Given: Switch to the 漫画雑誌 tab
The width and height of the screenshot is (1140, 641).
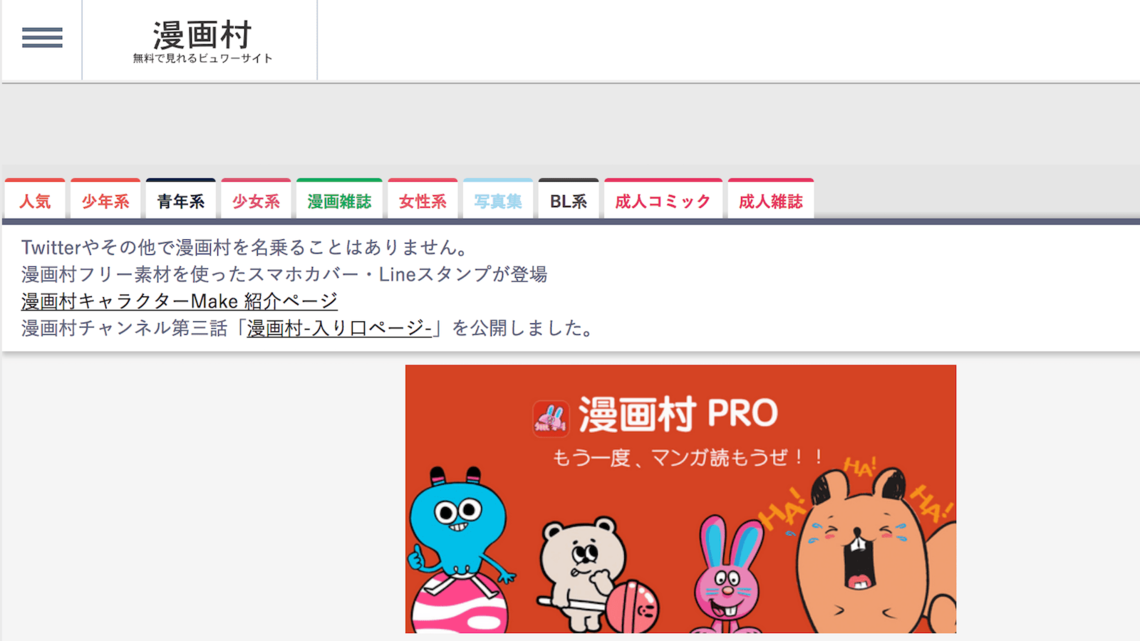Looking at the screenshot, I should 339,201.
